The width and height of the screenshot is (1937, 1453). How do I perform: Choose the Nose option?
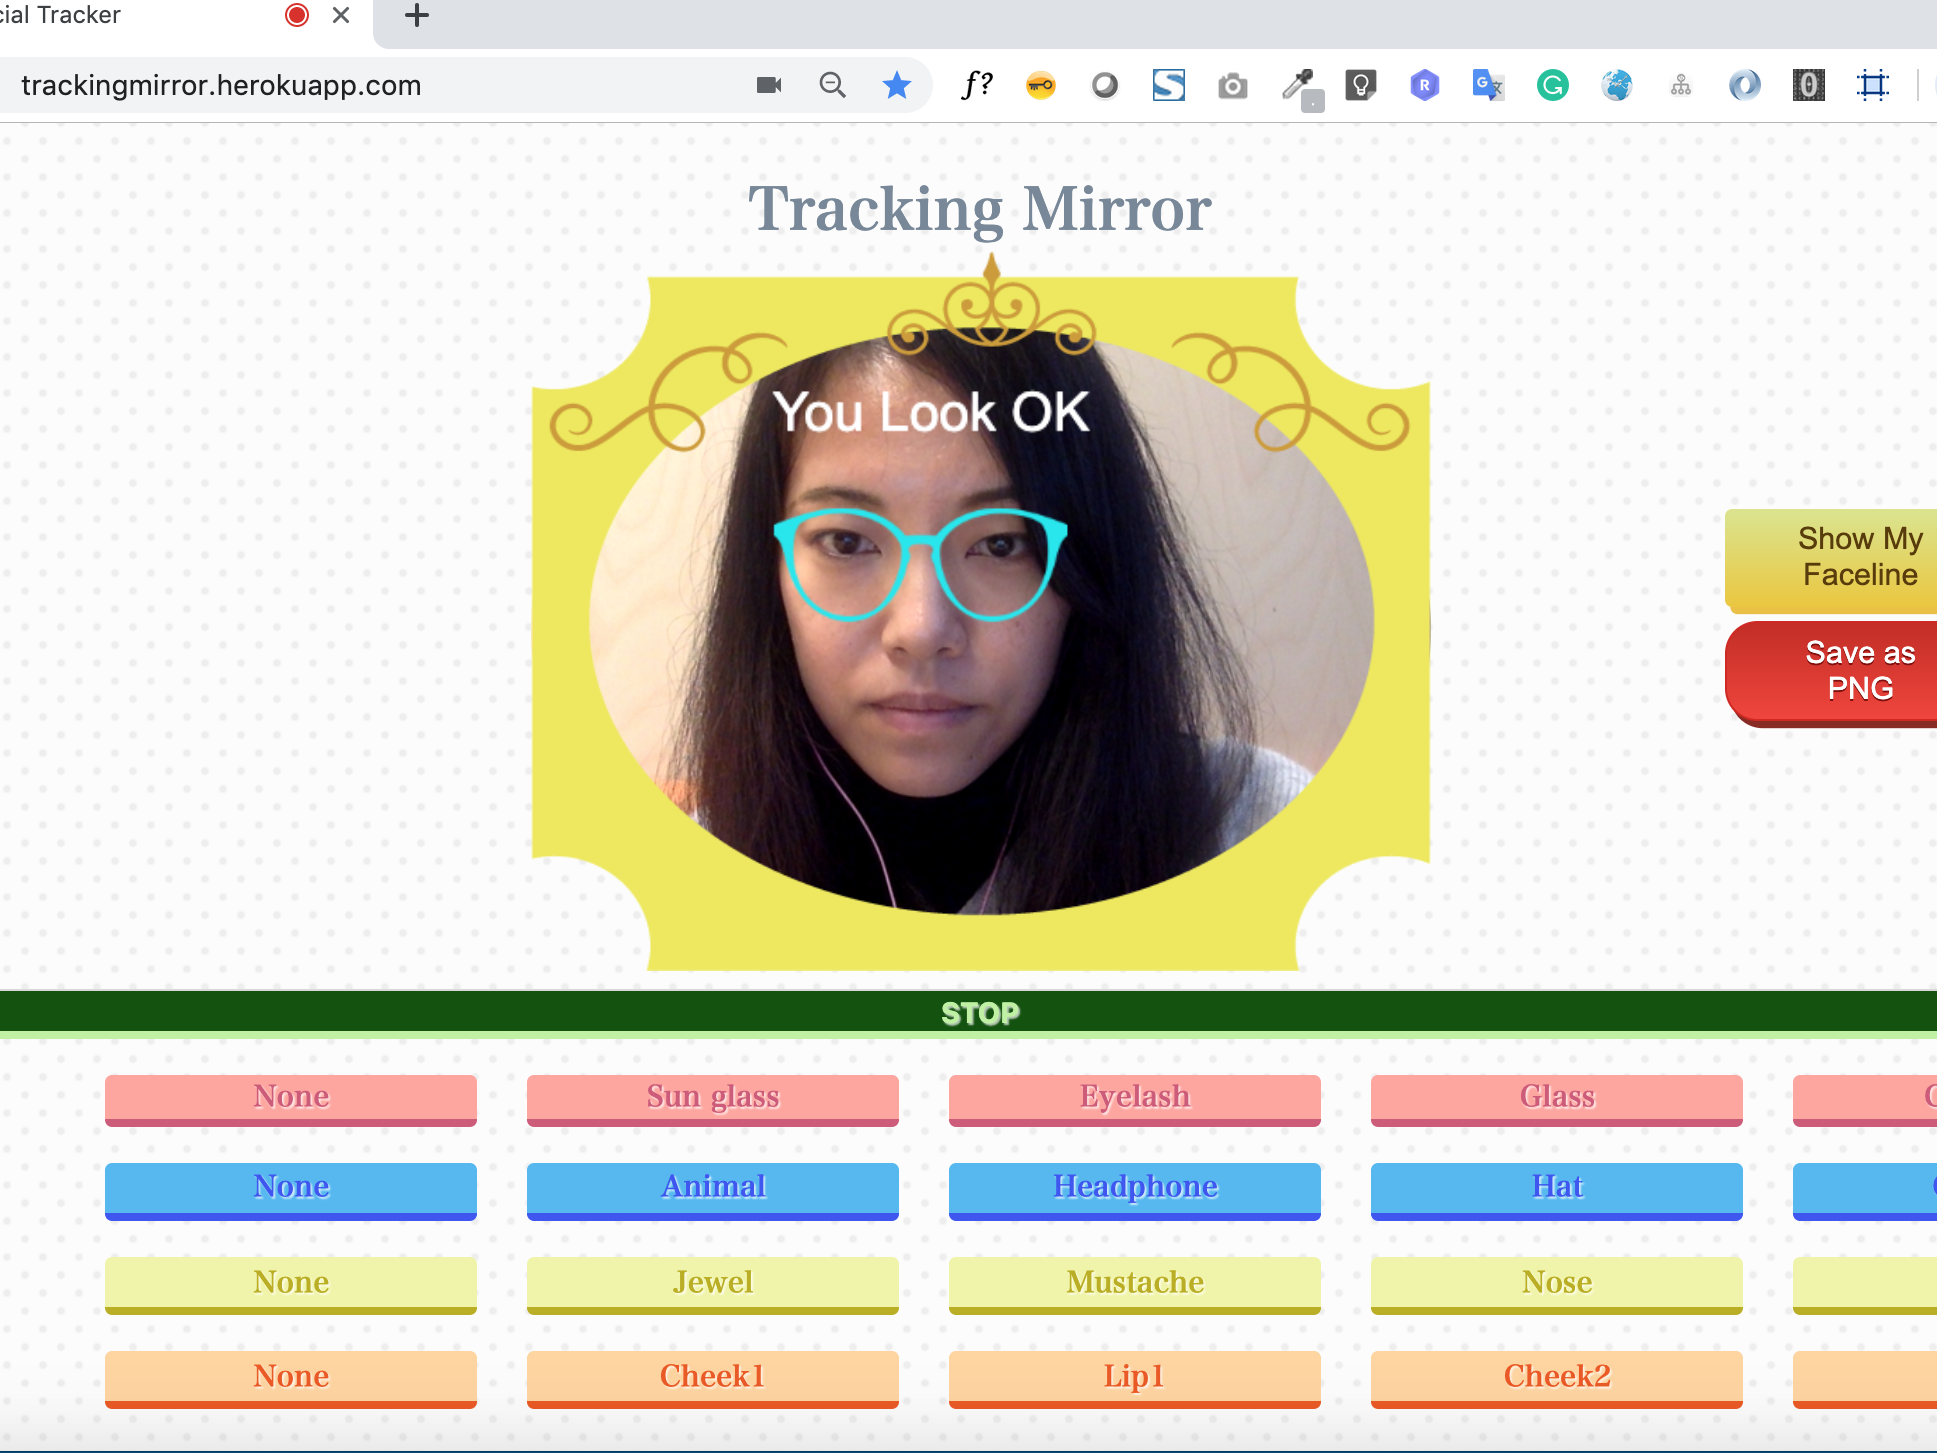click(1557, 1284)
